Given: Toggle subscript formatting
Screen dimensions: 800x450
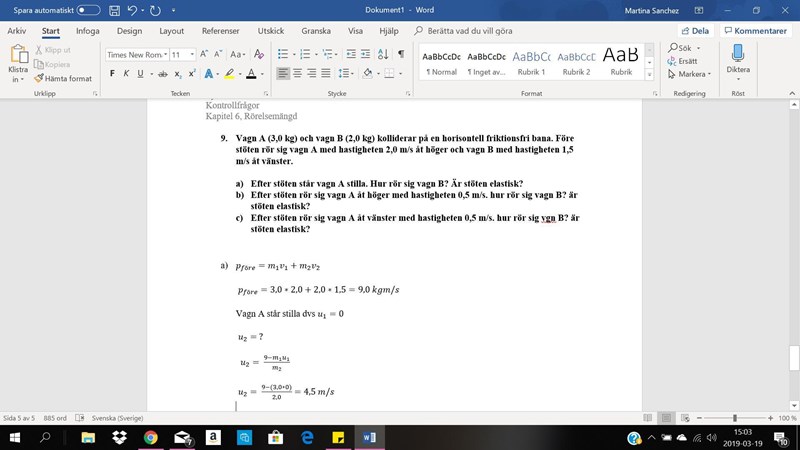Looking at the screenshot, I should (177, 74).
